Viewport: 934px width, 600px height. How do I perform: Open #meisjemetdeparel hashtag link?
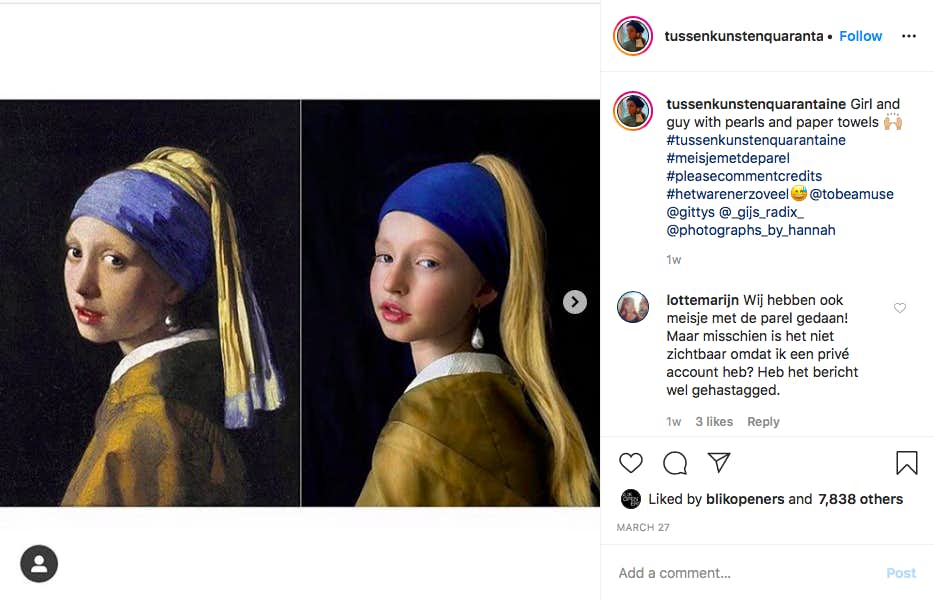(x=728, y=158)
